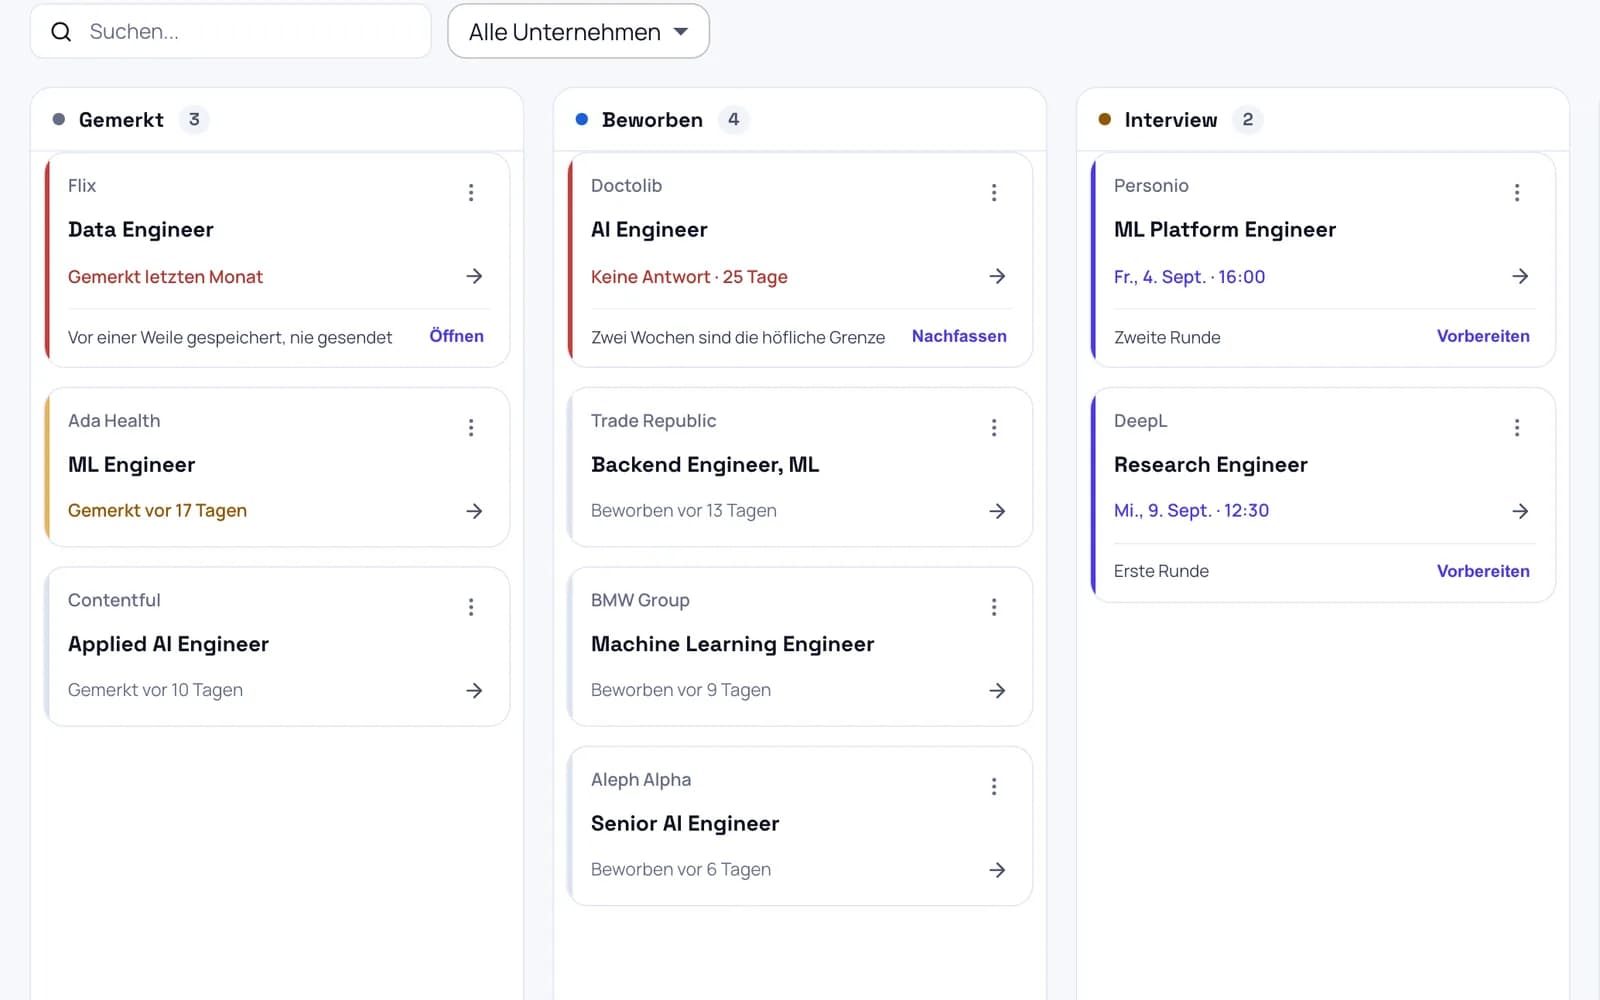Open options menu for Ada Health card
The image size is (1600, 1000).
[x=471, y=428]
